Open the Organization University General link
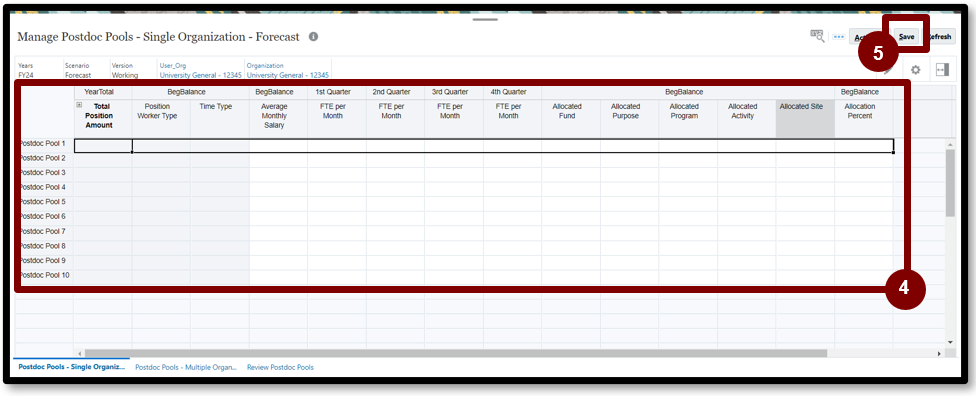The image size is (976, 396). pos(288,75)
